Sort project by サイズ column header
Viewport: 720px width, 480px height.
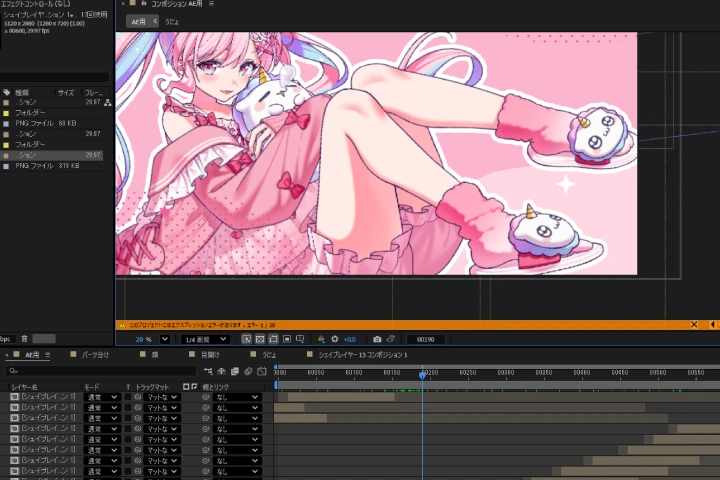(x=66, y=93)
